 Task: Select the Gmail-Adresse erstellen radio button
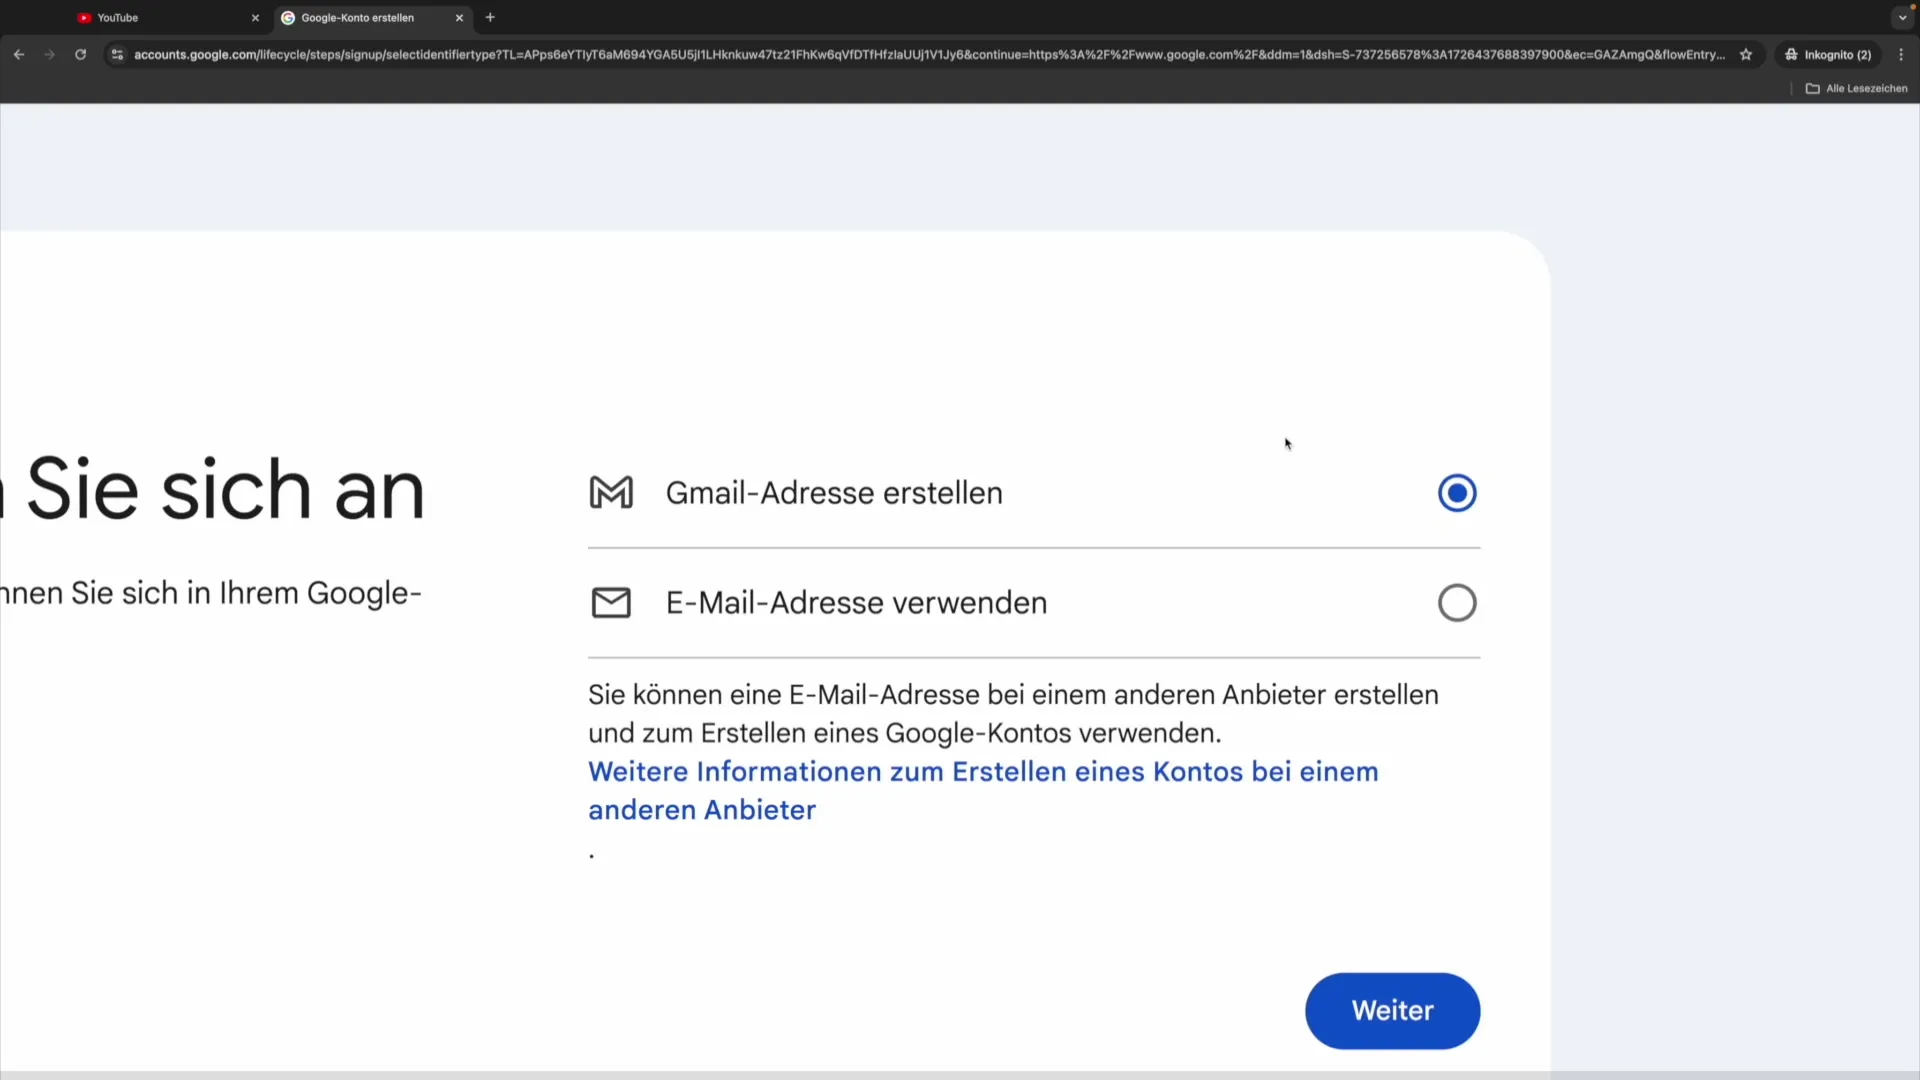pos(1457,492)
